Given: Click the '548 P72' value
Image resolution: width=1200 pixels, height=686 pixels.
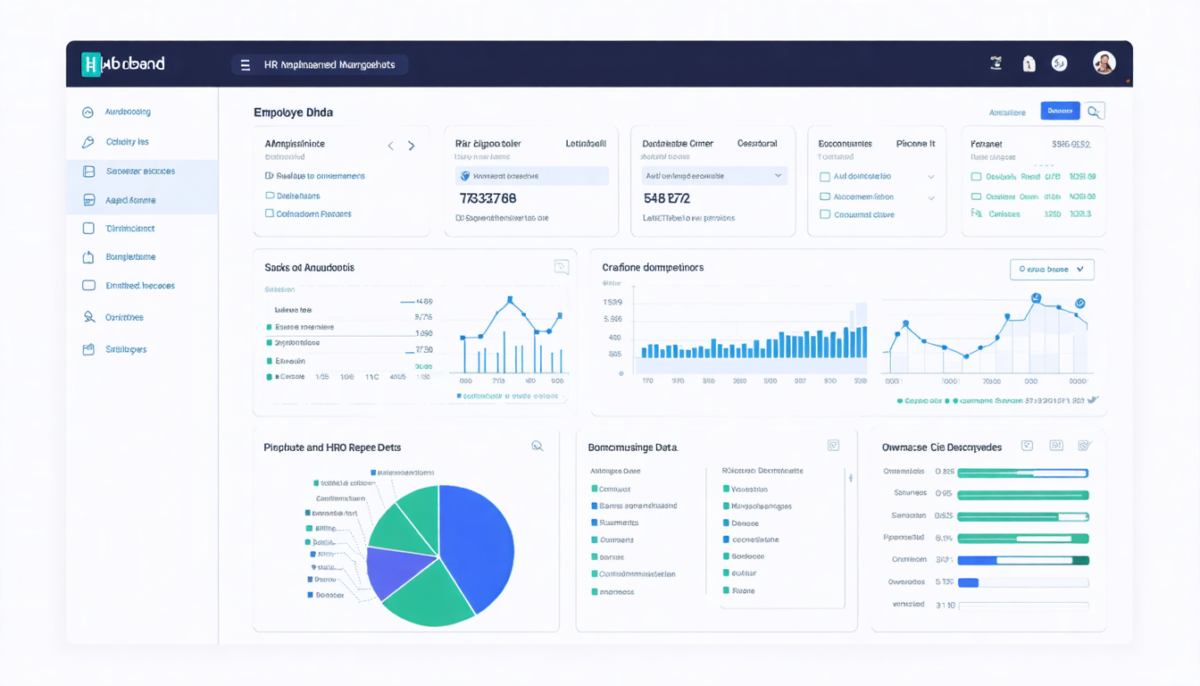Looking at the screenshot, I should [666, 198].
